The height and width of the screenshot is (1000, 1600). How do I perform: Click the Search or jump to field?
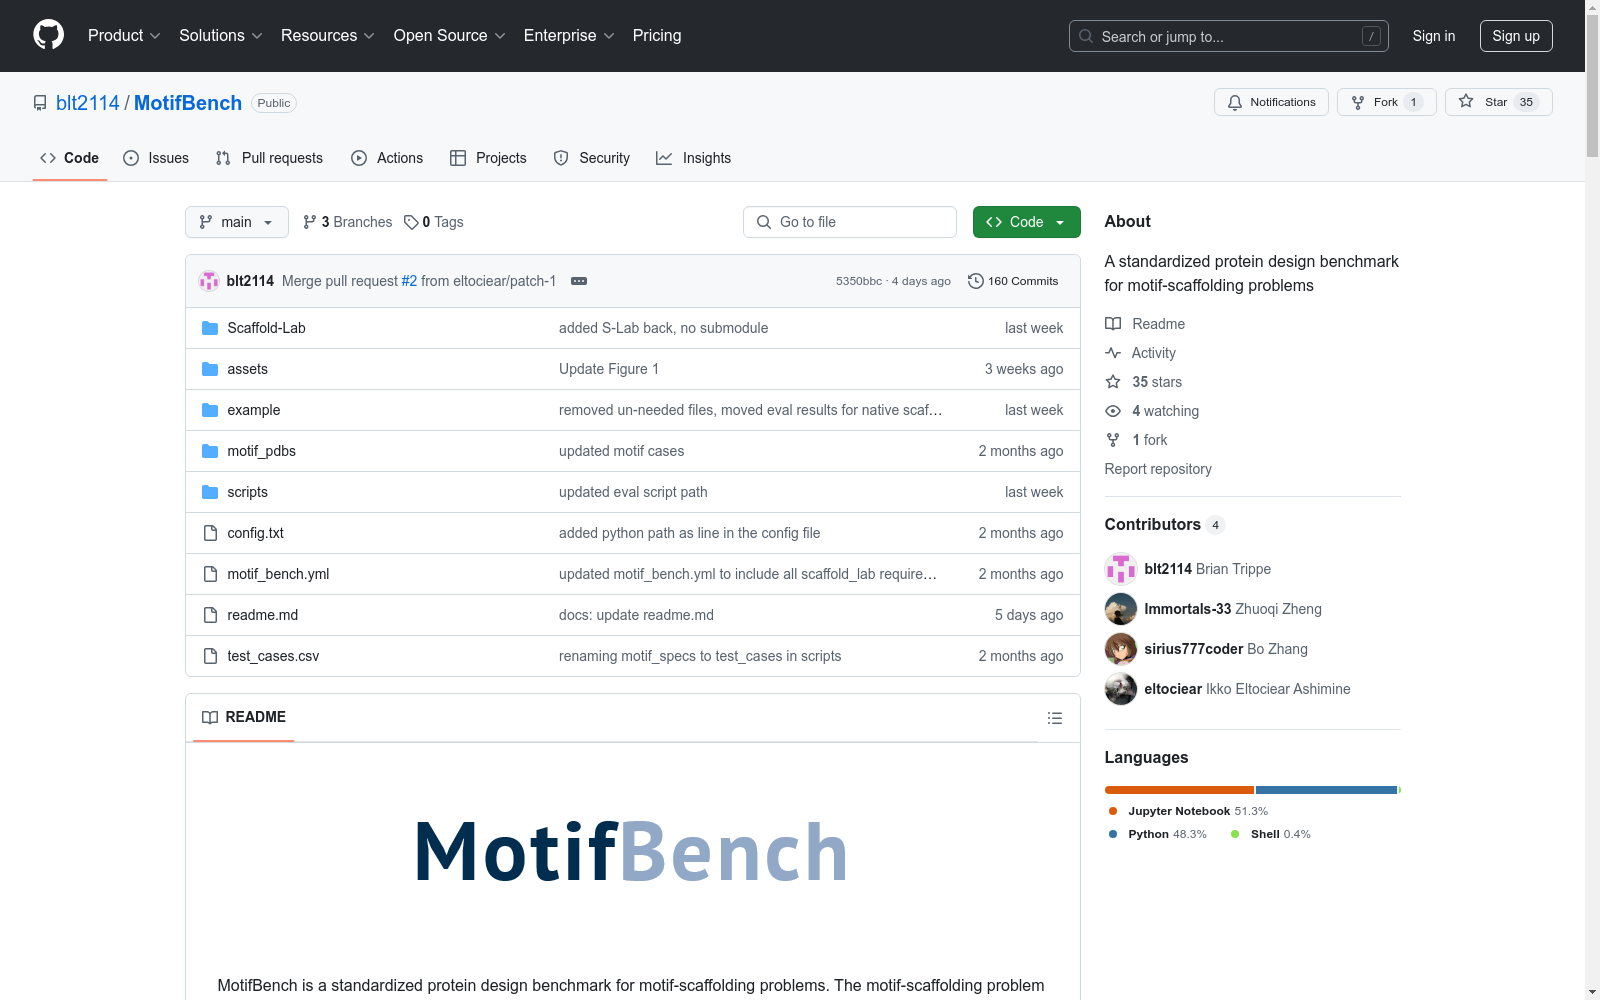click(1229, 36)
